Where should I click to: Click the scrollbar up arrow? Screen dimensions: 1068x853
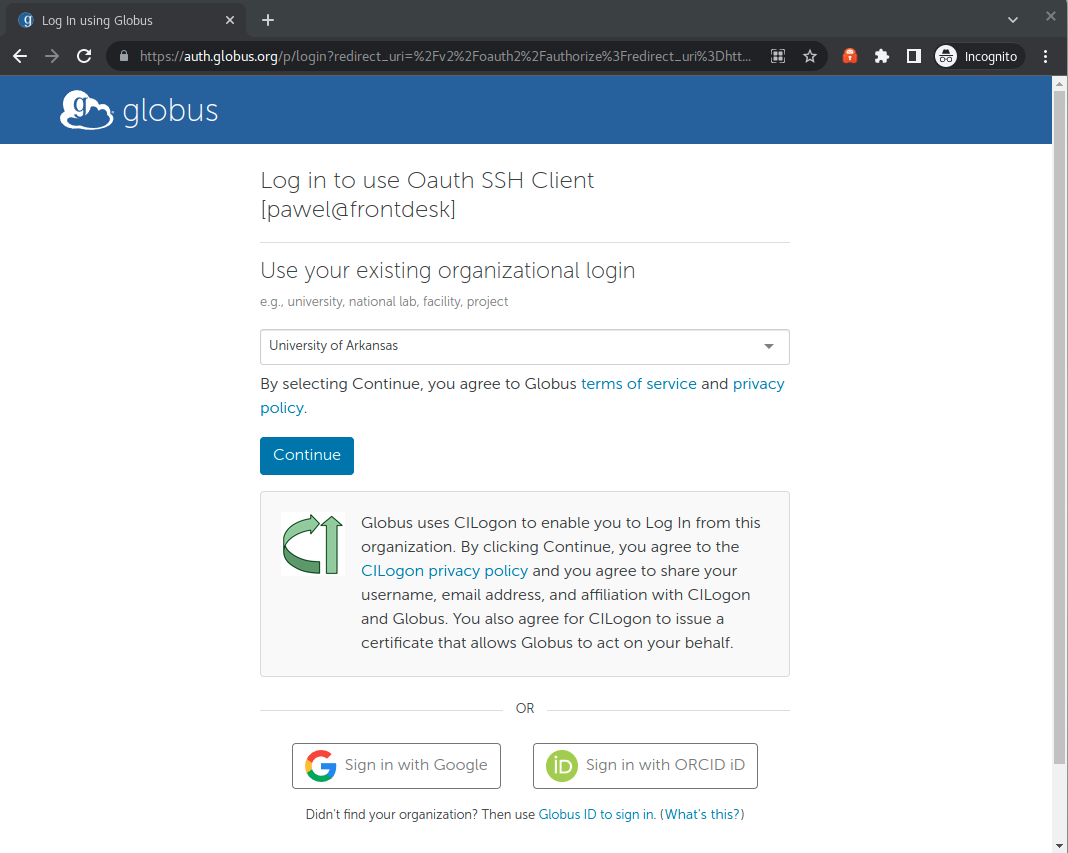click(1059, 83)
